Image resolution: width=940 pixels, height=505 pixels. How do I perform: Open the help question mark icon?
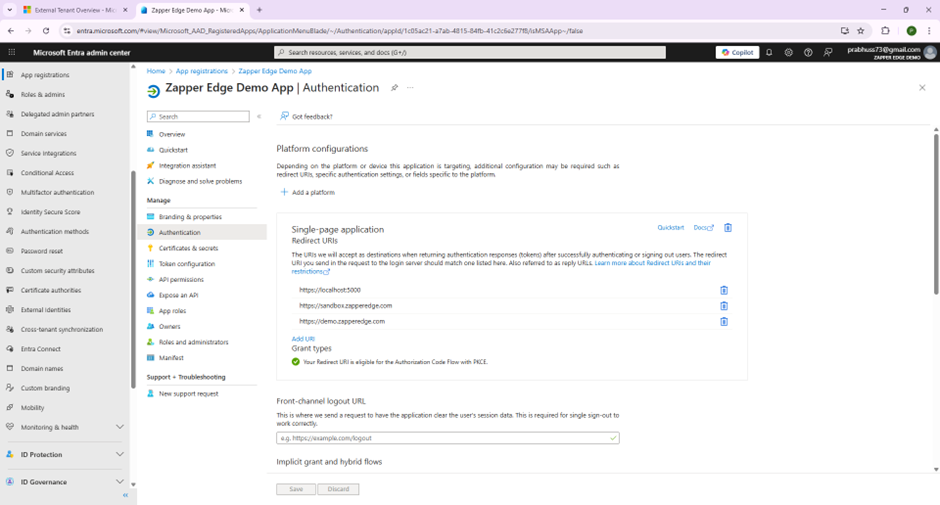[x=808, y=52]
